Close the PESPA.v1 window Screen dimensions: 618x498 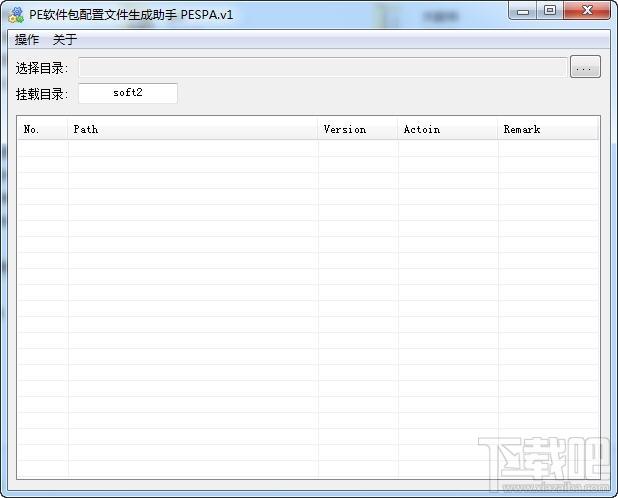587,10
